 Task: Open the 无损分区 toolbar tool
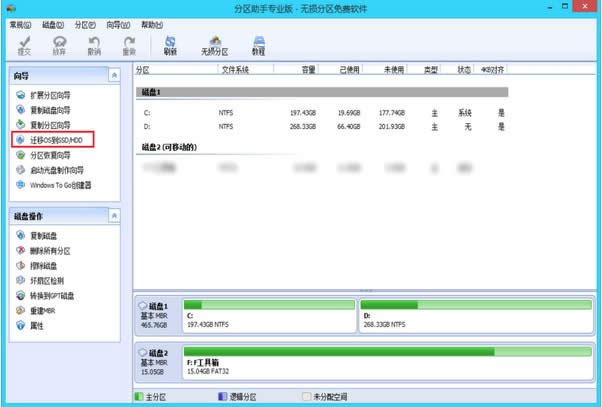tap(213, 44)
